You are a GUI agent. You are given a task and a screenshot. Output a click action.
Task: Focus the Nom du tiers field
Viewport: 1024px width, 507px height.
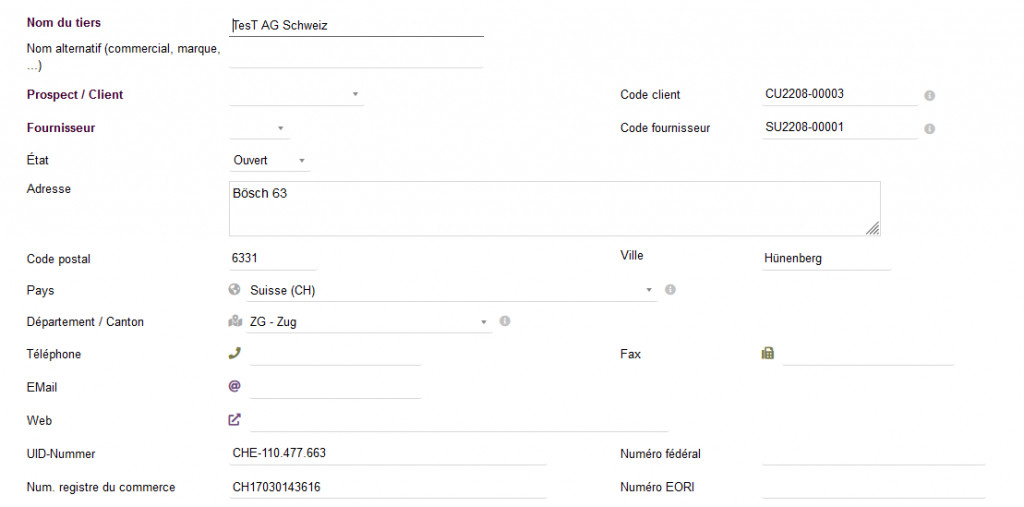click(356, 26)
